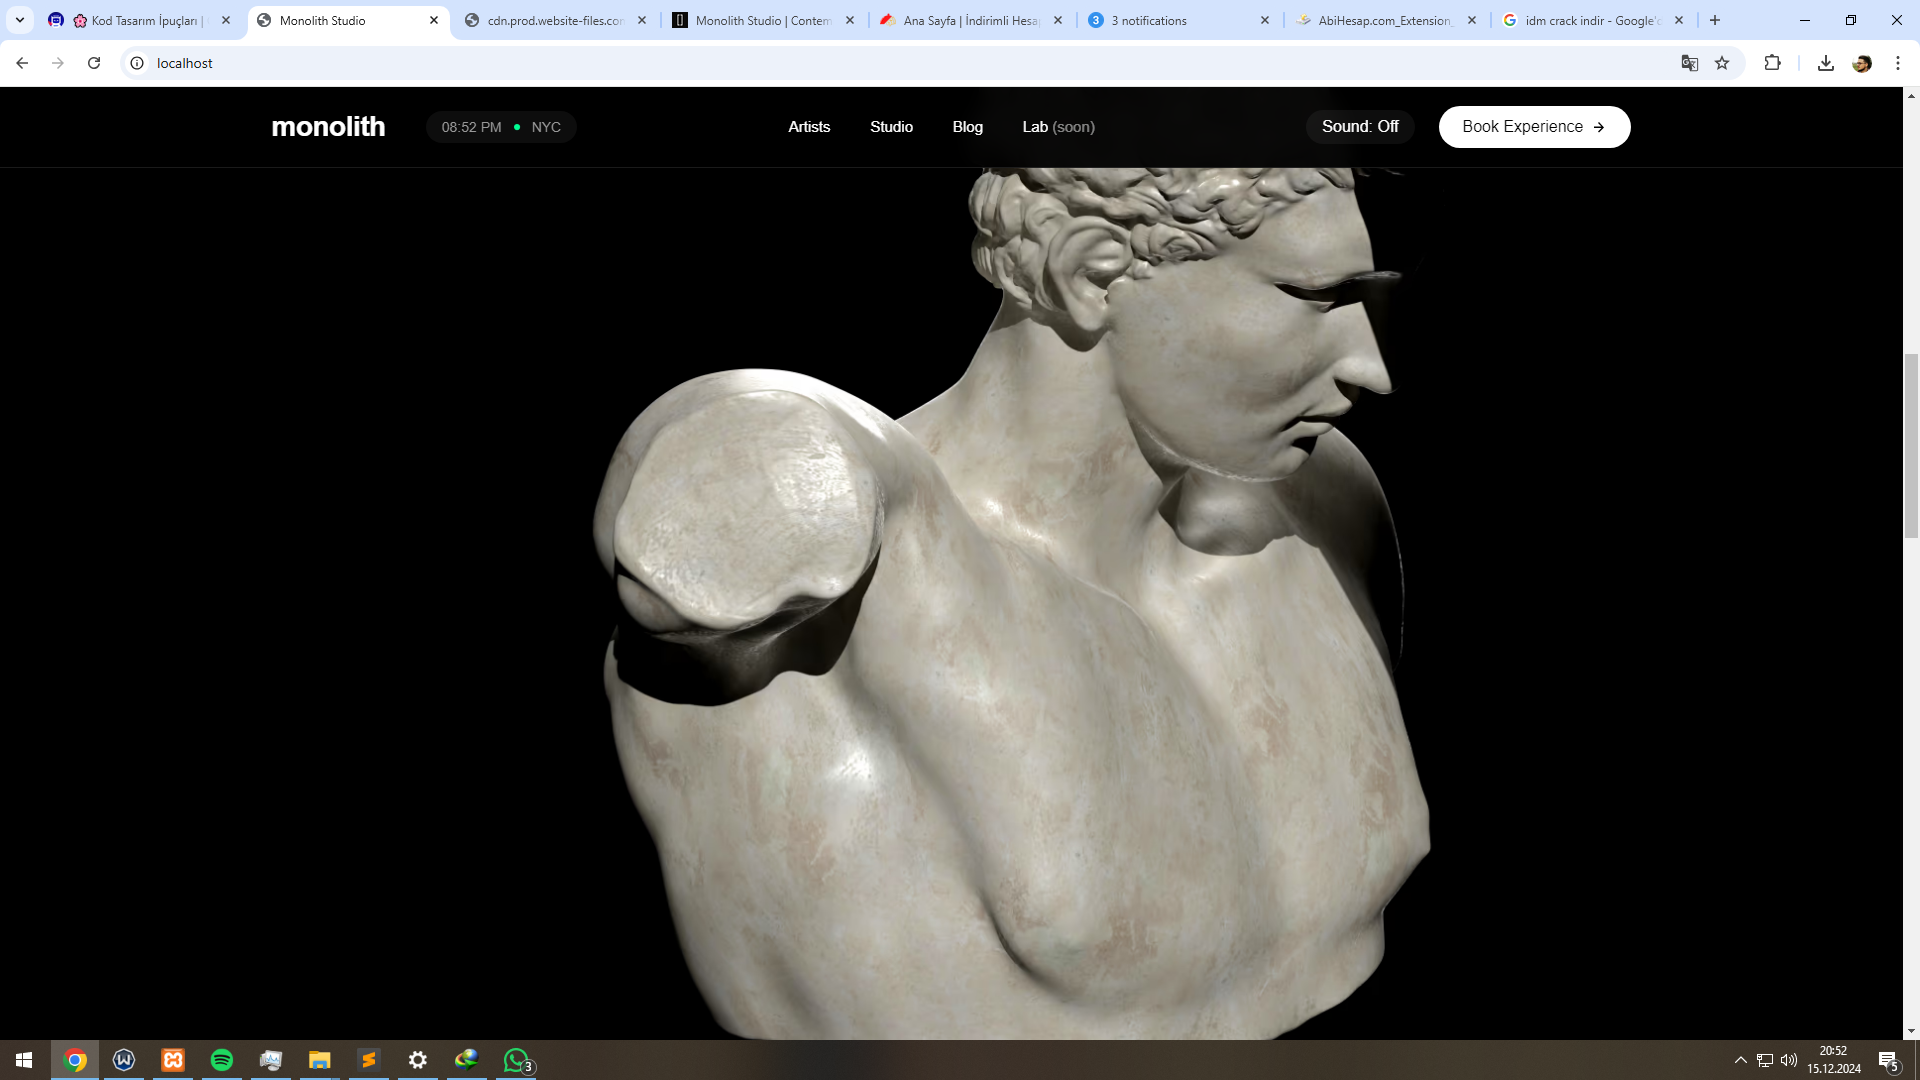The image size is (1920, 1080).
Task: Open the XAMPP taskbar icon
Action: (173, 1060)
